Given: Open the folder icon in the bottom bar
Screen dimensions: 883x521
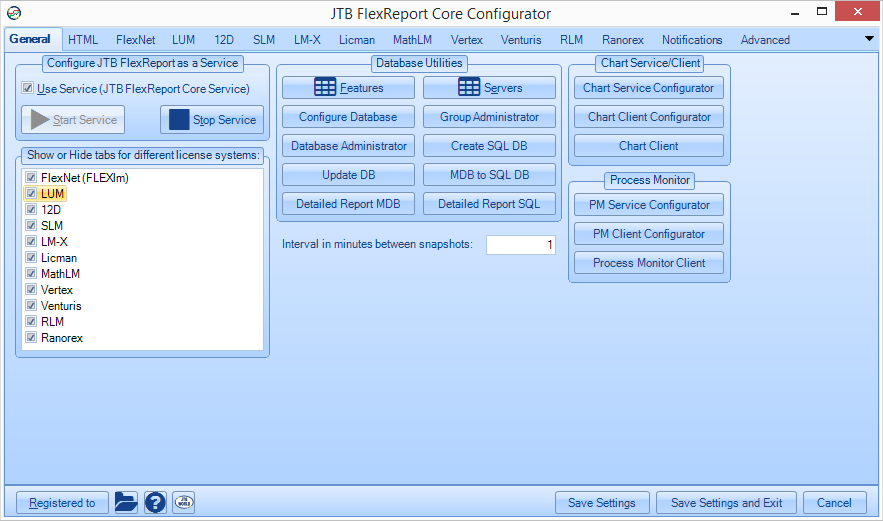Looking at the screenshot, I should pos(126,502).
